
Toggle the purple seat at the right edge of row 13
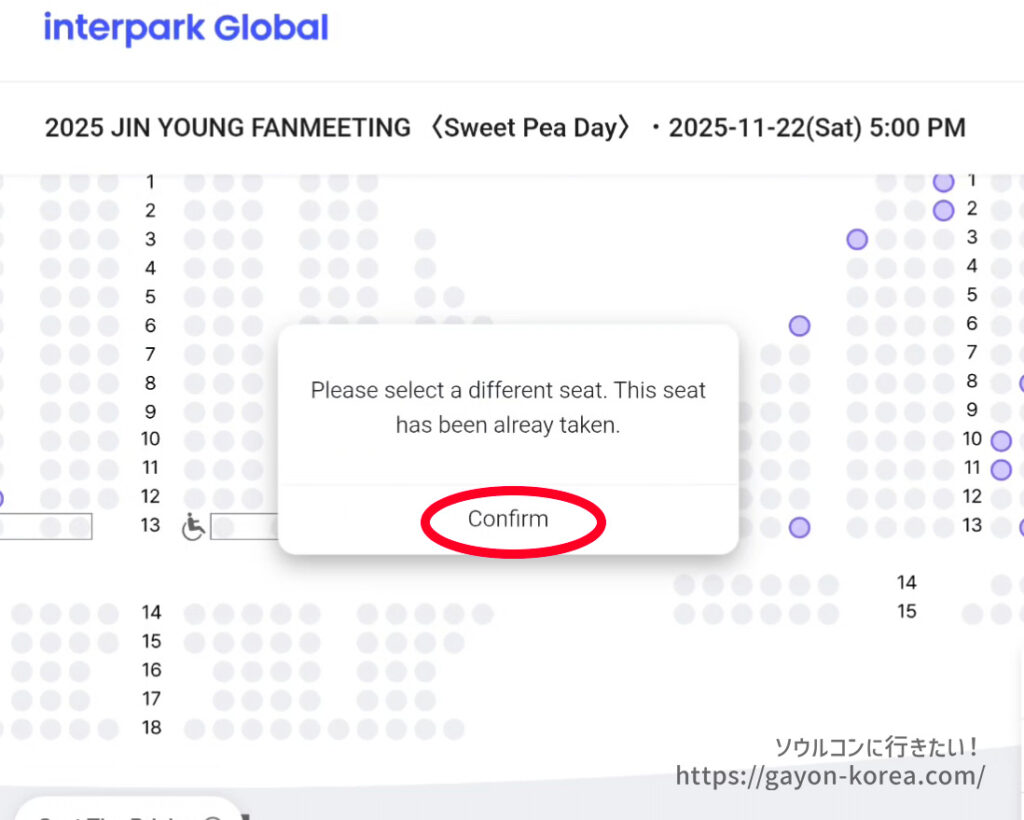[x=1021, y=526]
